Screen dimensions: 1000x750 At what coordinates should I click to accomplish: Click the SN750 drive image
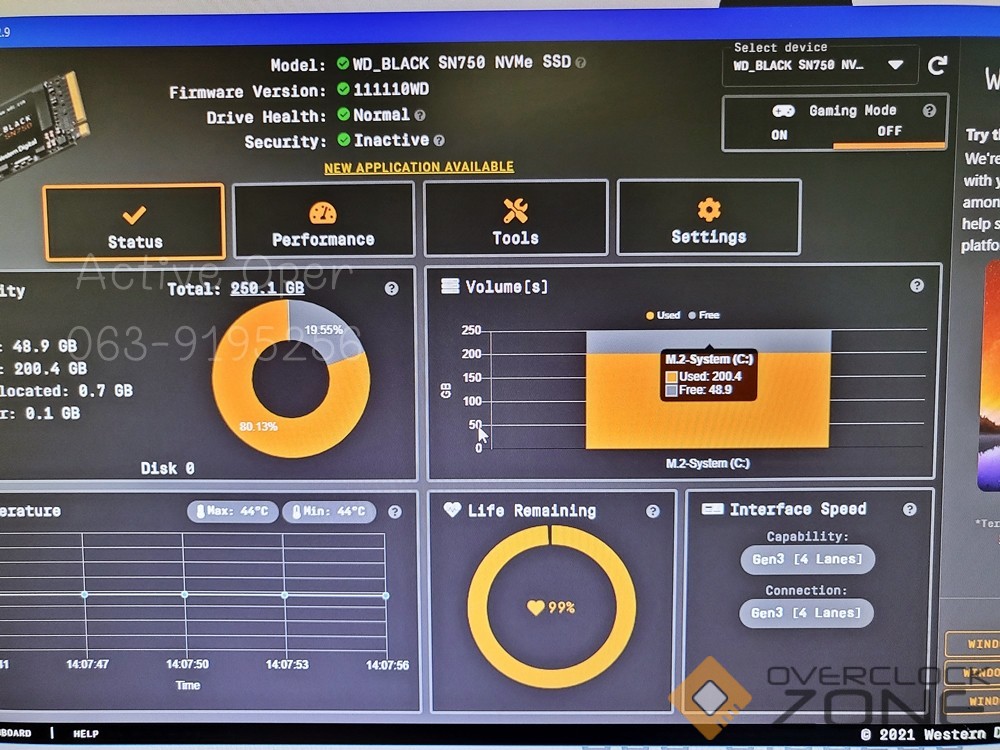[41, 124]
